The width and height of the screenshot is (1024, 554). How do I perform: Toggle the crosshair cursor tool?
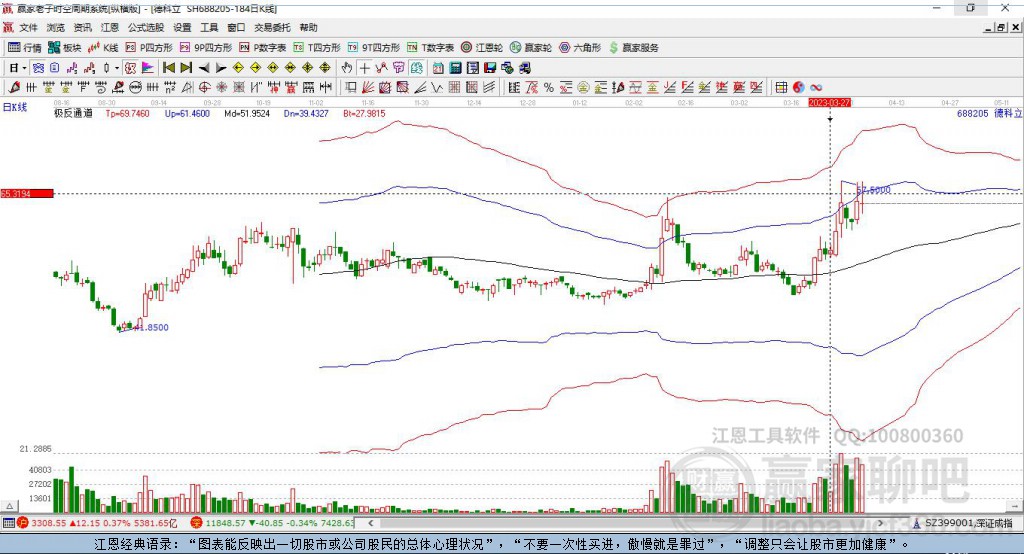[x=365, y=68]
